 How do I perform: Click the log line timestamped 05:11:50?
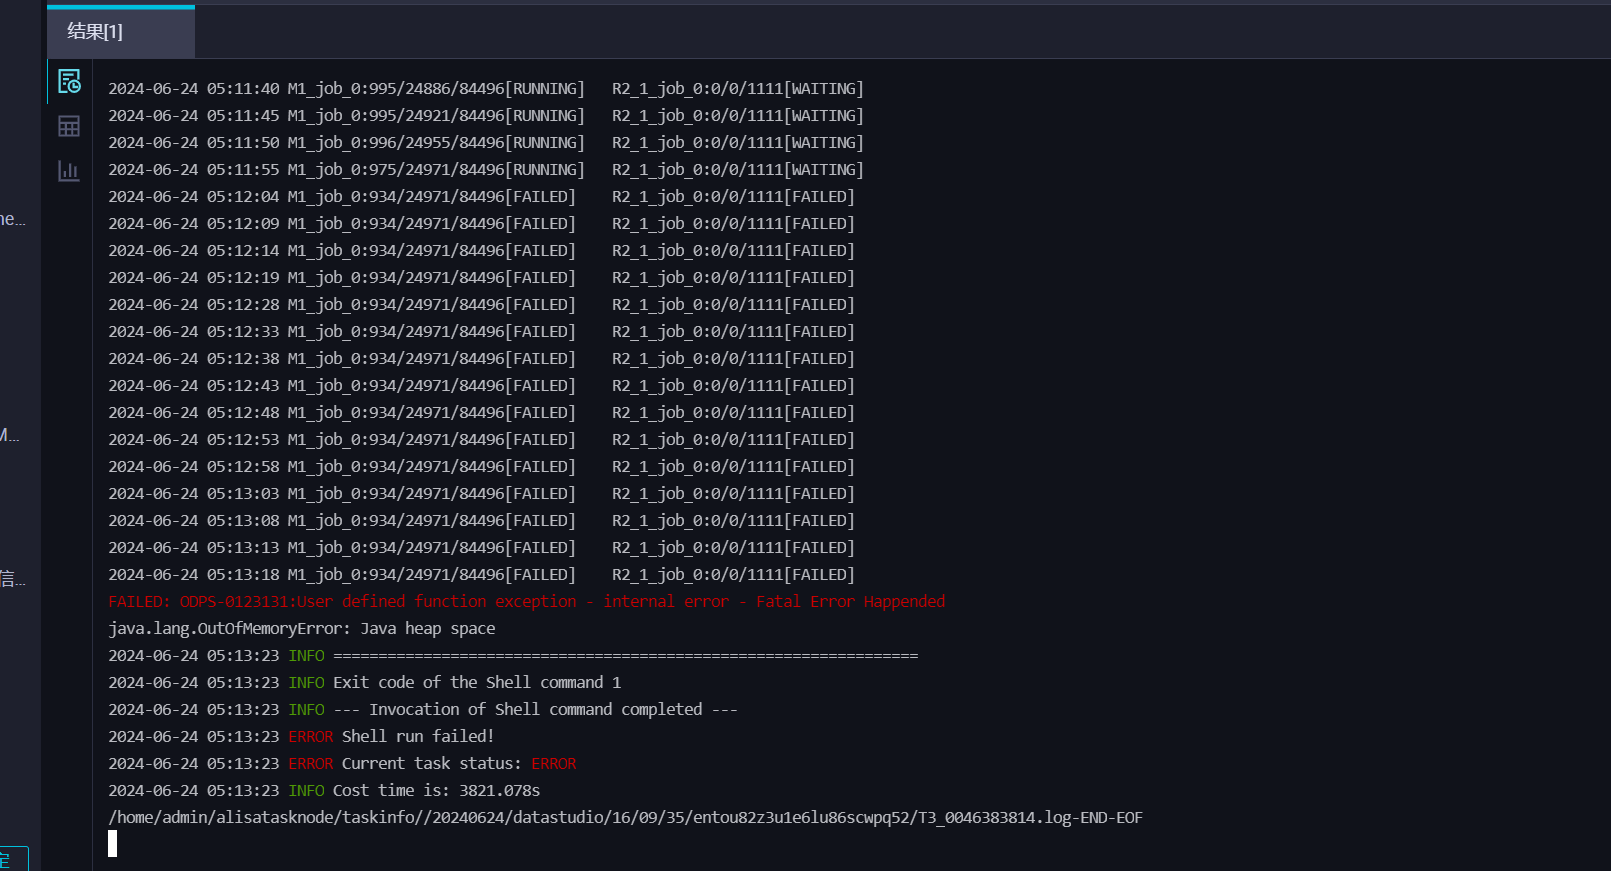tap(486, 143)
